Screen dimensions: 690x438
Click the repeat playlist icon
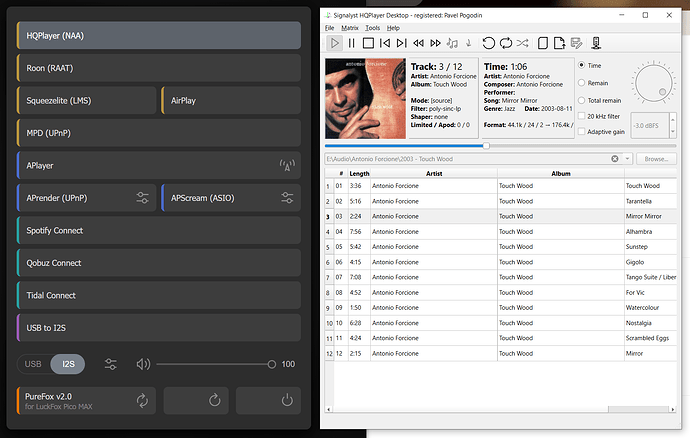pyautogui.click(x=506, y=43)
